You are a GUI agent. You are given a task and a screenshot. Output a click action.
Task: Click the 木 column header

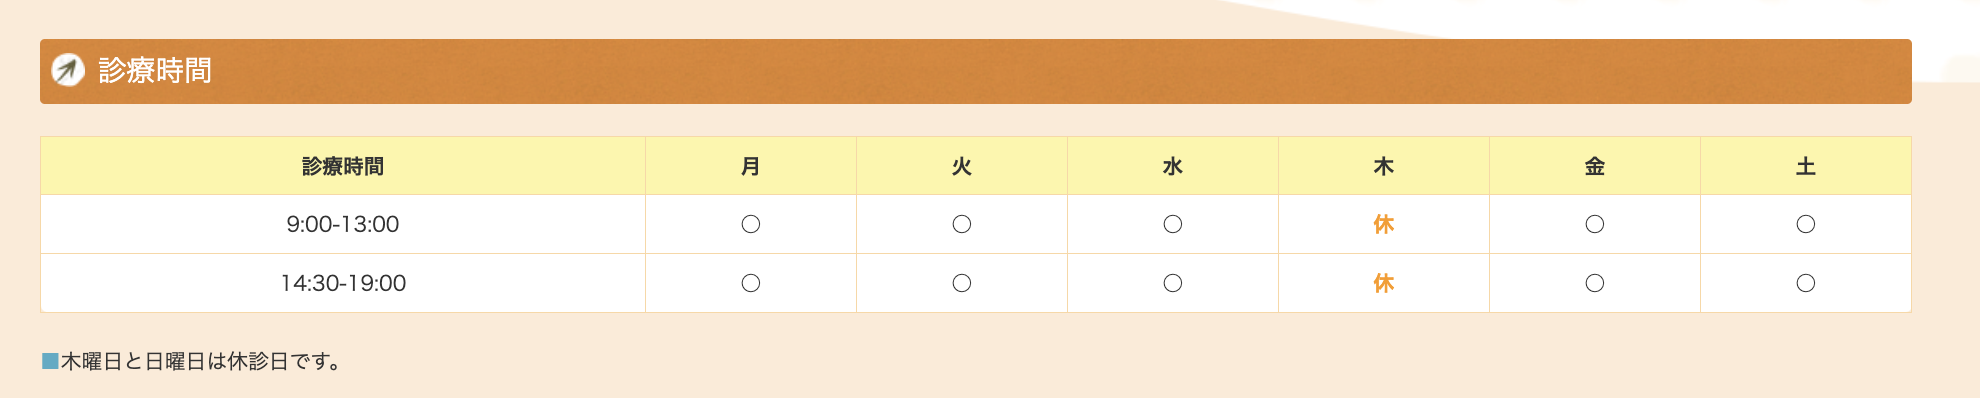pyautogui.click(x=1384, y=166)
